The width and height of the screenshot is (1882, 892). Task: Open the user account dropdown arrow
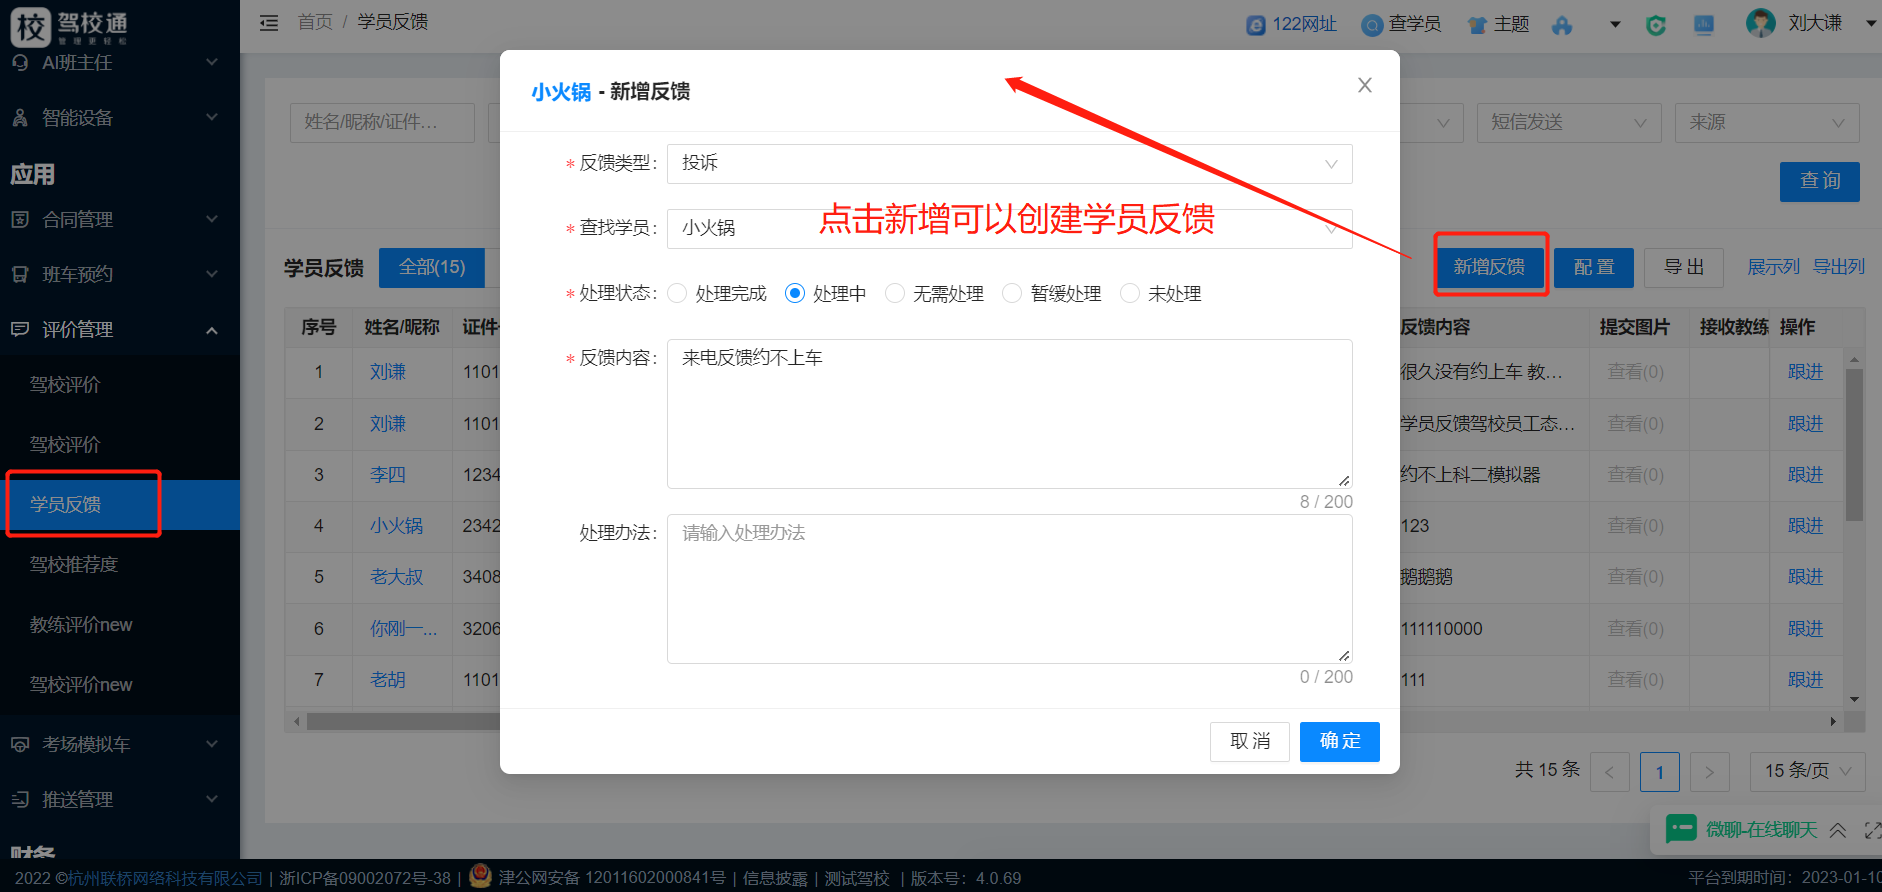(1871, 23)
